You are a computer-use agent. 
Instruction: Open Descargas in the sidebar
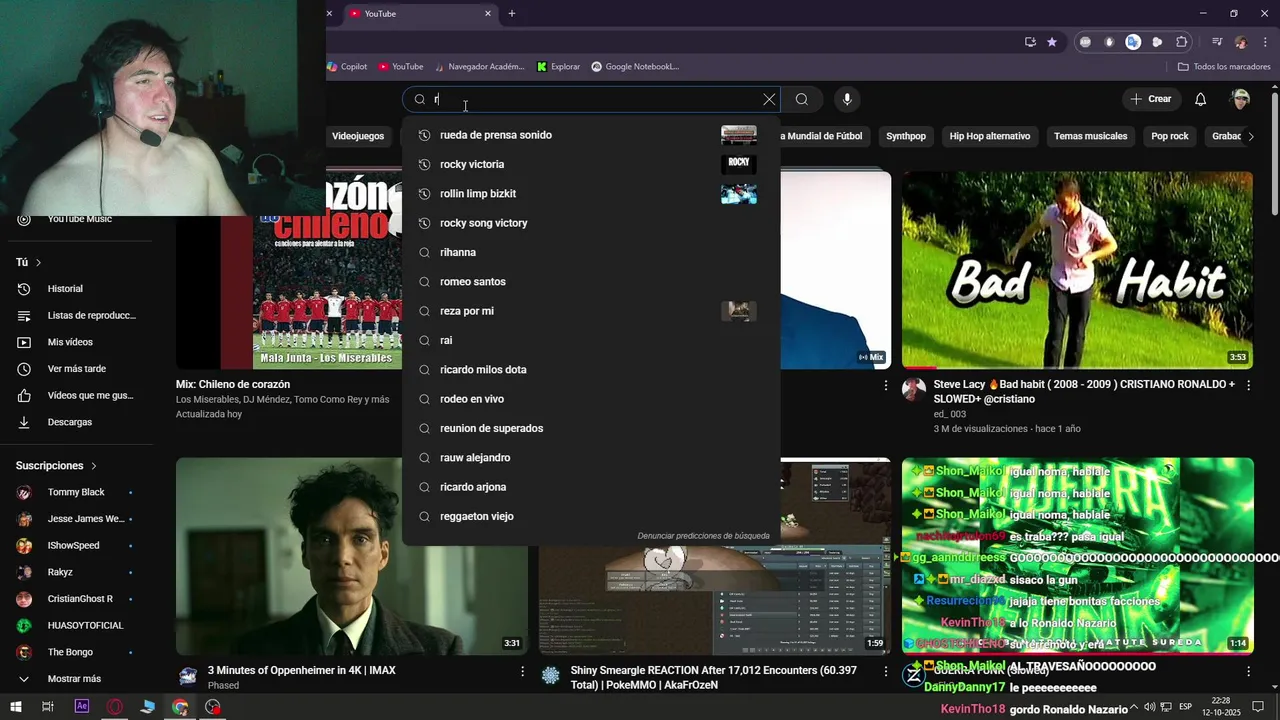(77, 422)
